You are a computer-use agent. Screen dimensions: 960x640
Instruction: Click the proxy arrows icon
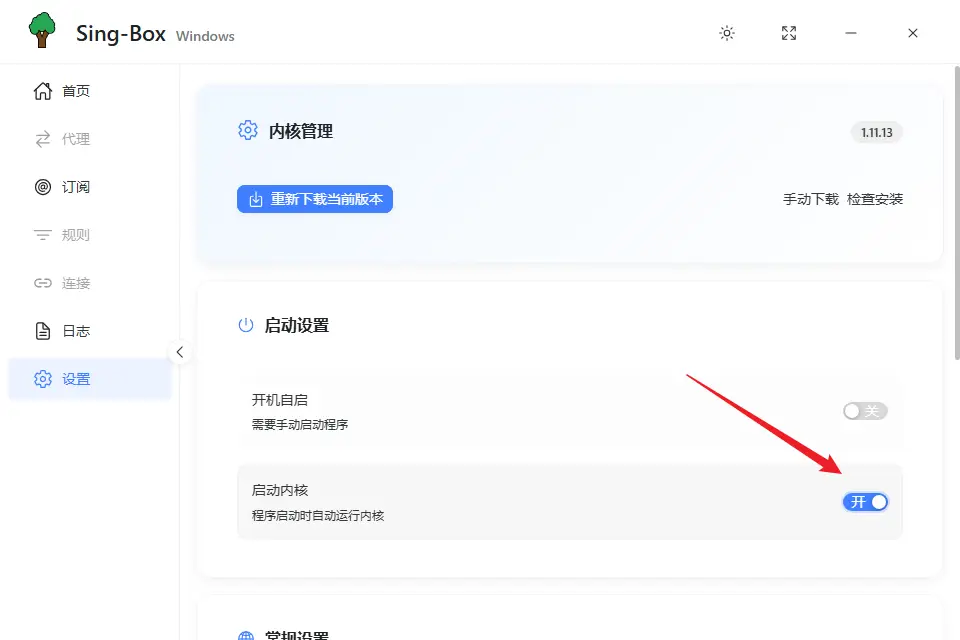point(42,139)
